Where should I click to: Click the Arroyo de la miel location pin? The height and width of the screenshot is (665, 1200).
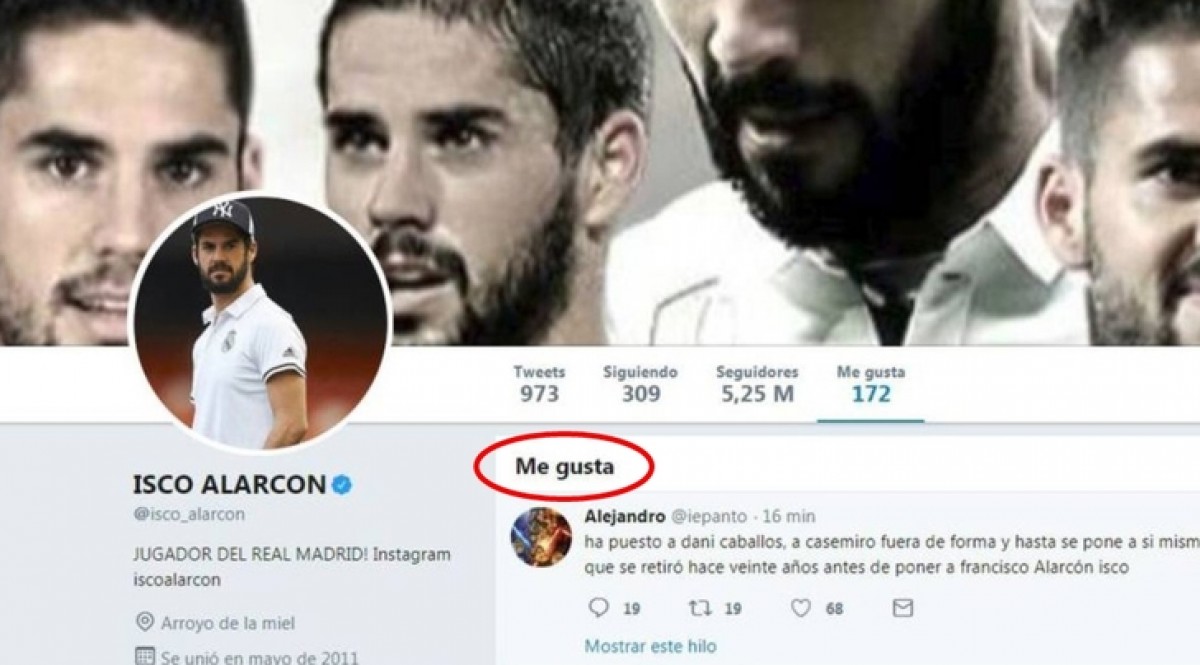tap(143, 622)
